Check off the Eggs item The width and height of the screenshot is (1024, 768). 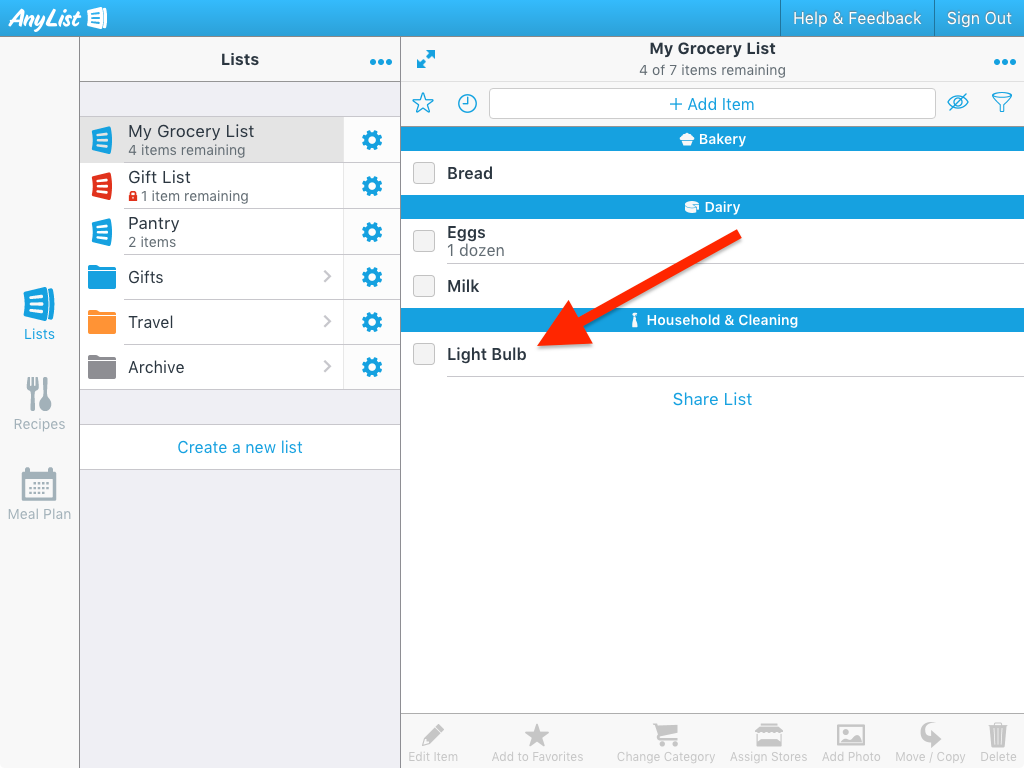click(424, 241)
